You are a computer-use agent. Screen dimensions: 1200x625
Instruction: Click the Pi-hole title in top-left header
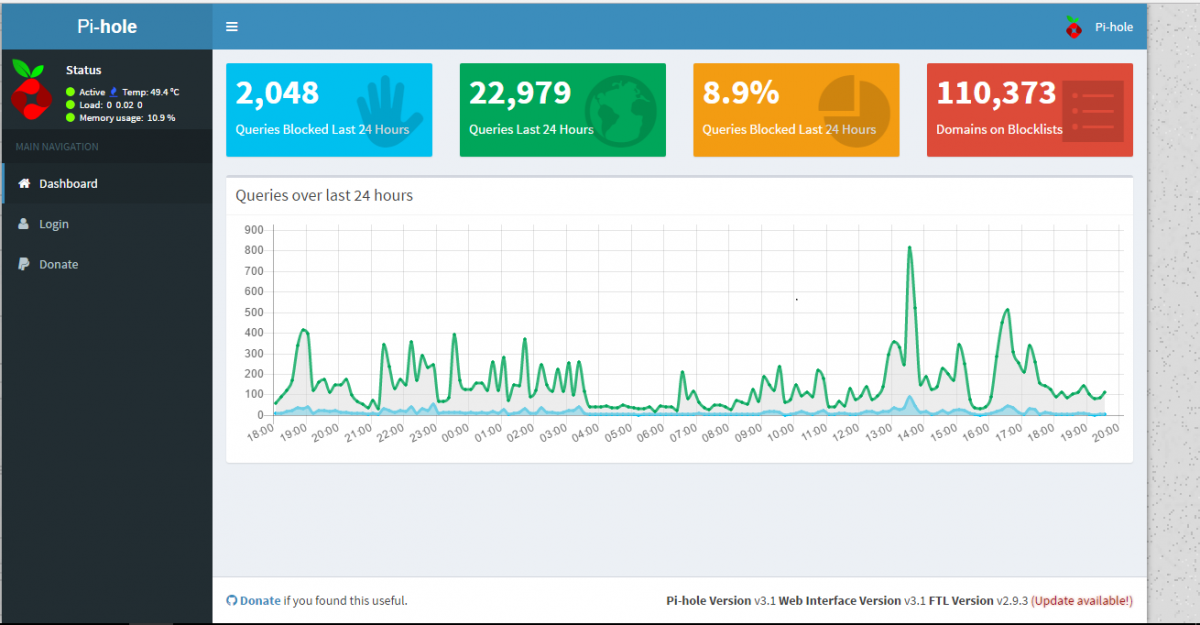click(107, 27)
